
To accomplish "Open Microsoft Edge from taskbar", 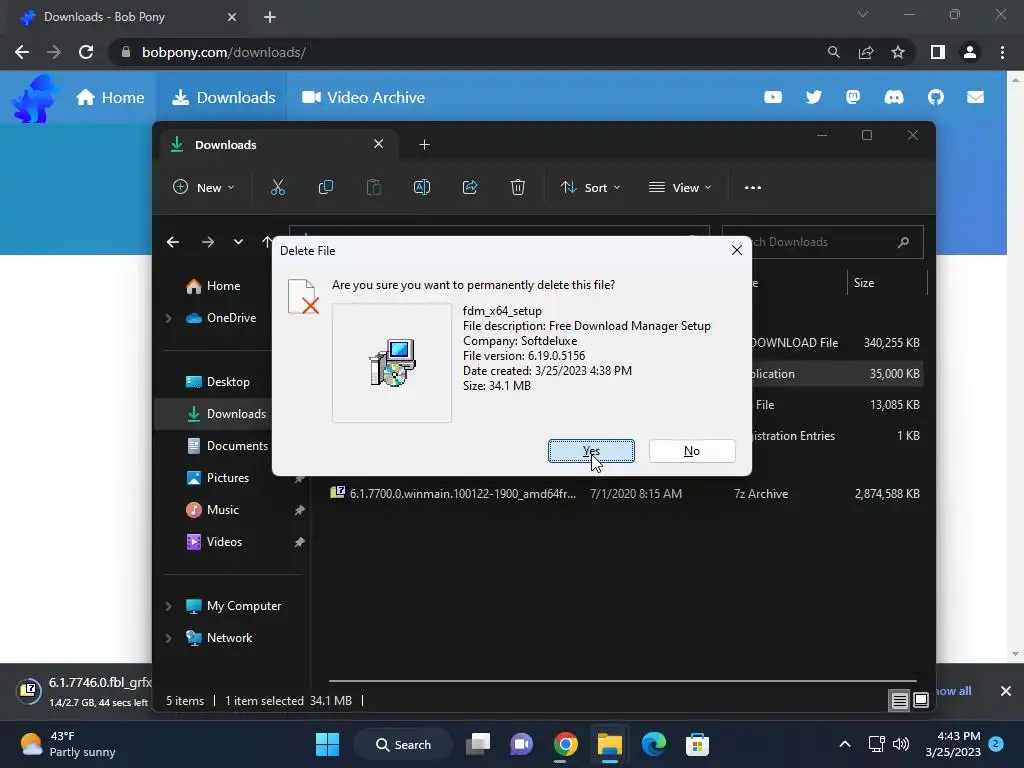I will pos(654,744).
